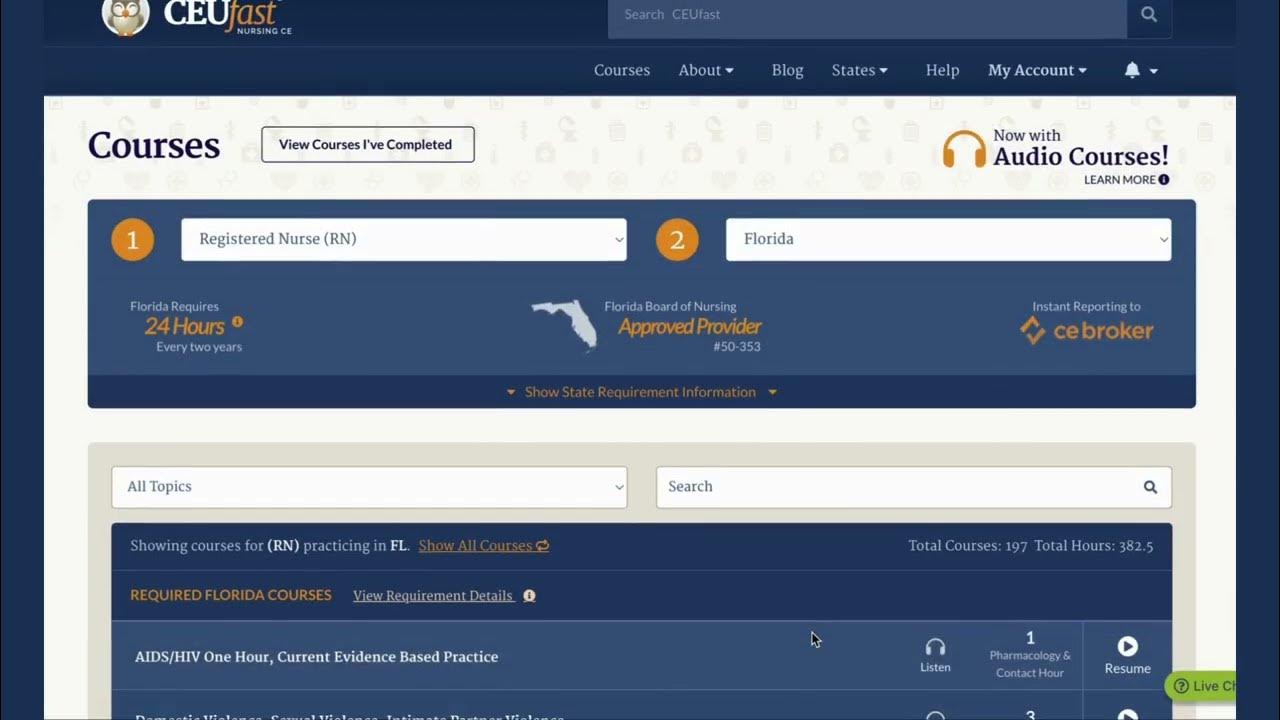Viewport: 1280px width, 720px height.
Task: Open Registered Nurse (RN) profession dropdown
Action: point(404,240)
